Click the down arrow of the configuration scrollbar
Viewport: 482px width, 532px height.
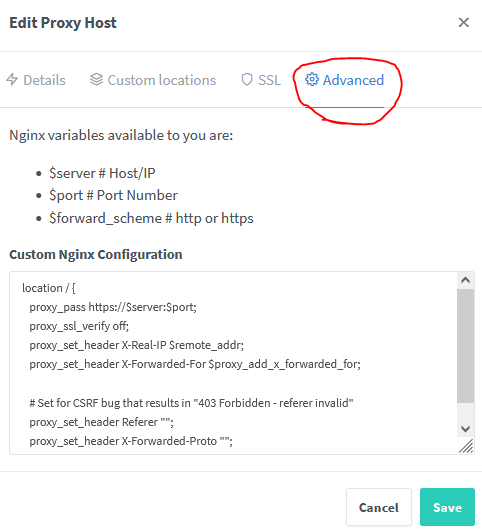pos(465,429)
